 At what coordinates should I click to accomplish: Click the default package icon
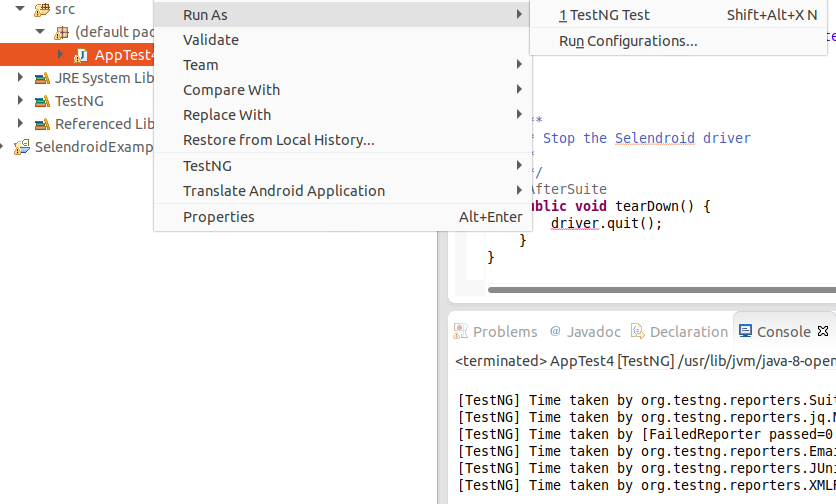pyautogui.click(x=62, y=33)
